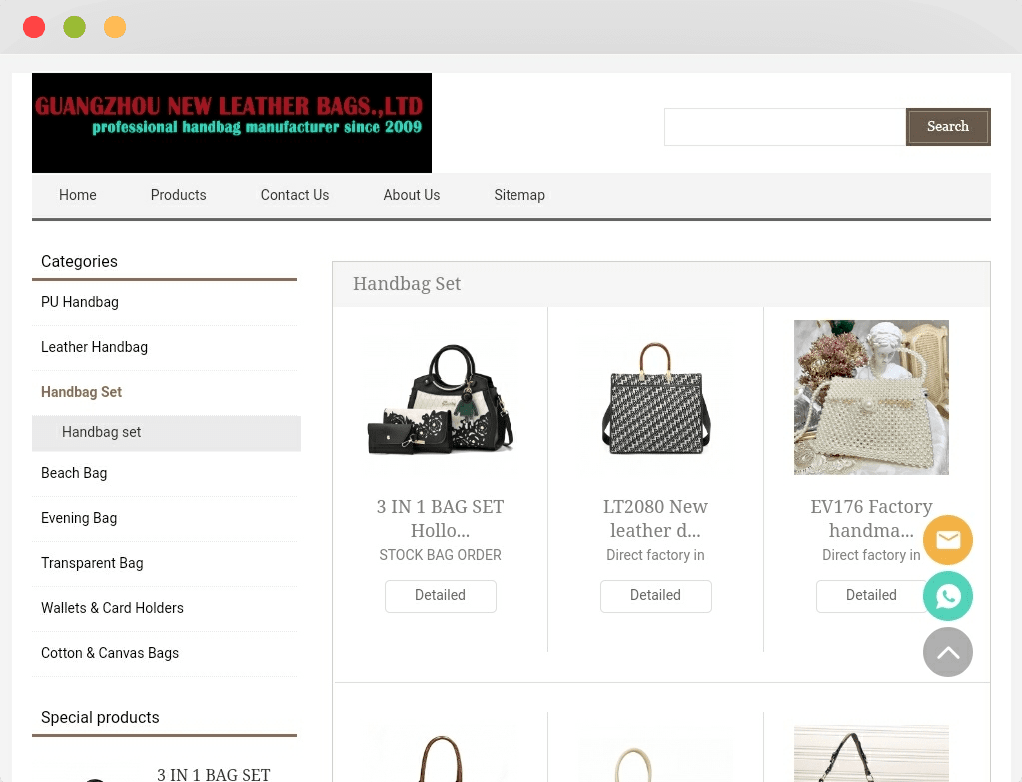Click the gray back-to-top arrow icon
1022x782 pixels.
pyautogui.click(x=948, y=652)
